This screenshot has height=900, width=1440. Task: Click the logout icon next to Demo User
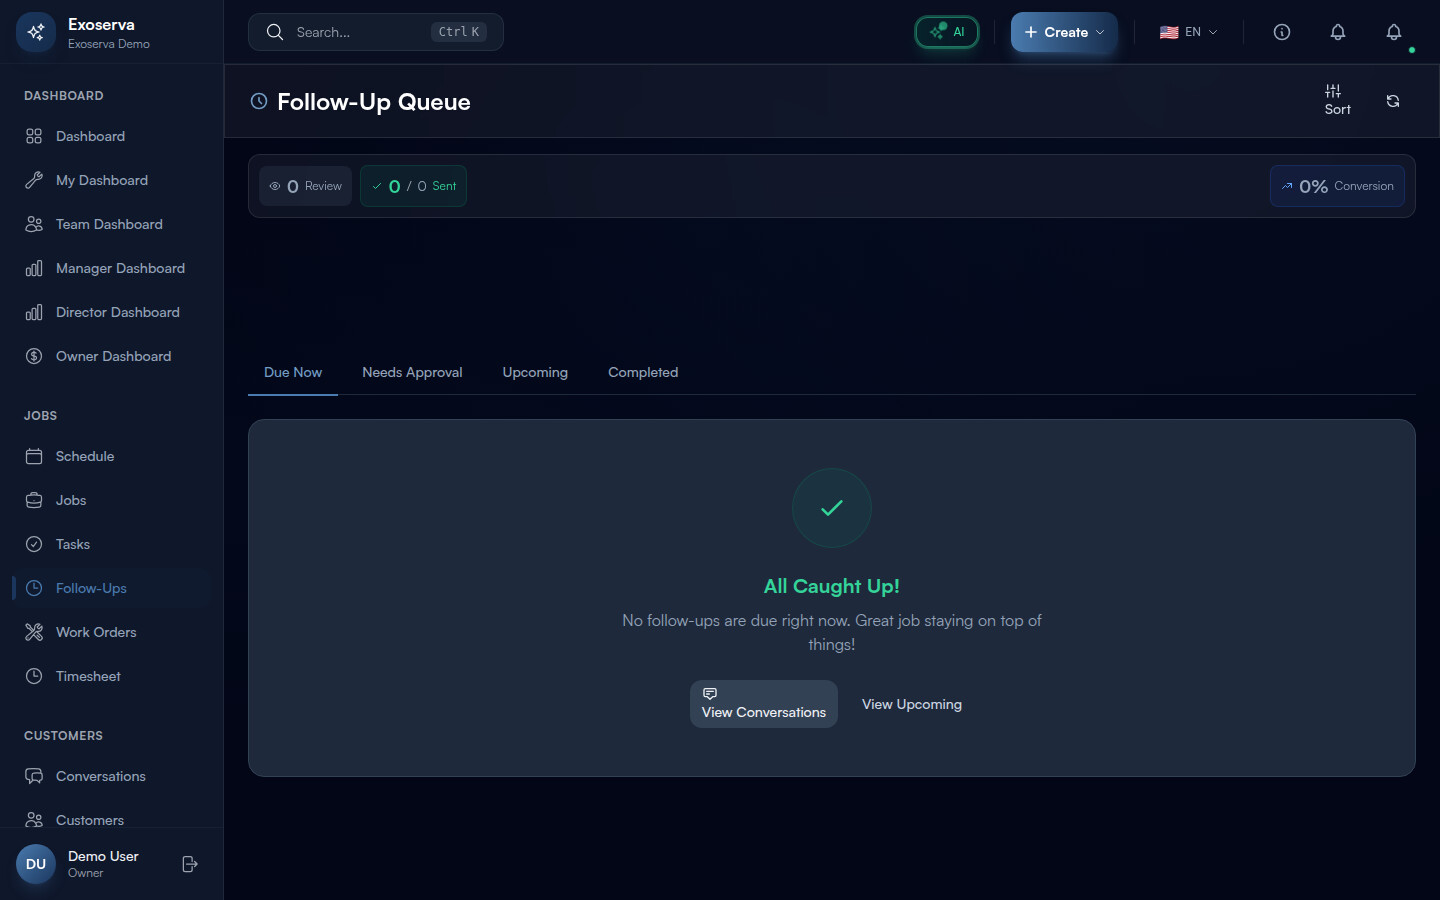coord(190,864)
